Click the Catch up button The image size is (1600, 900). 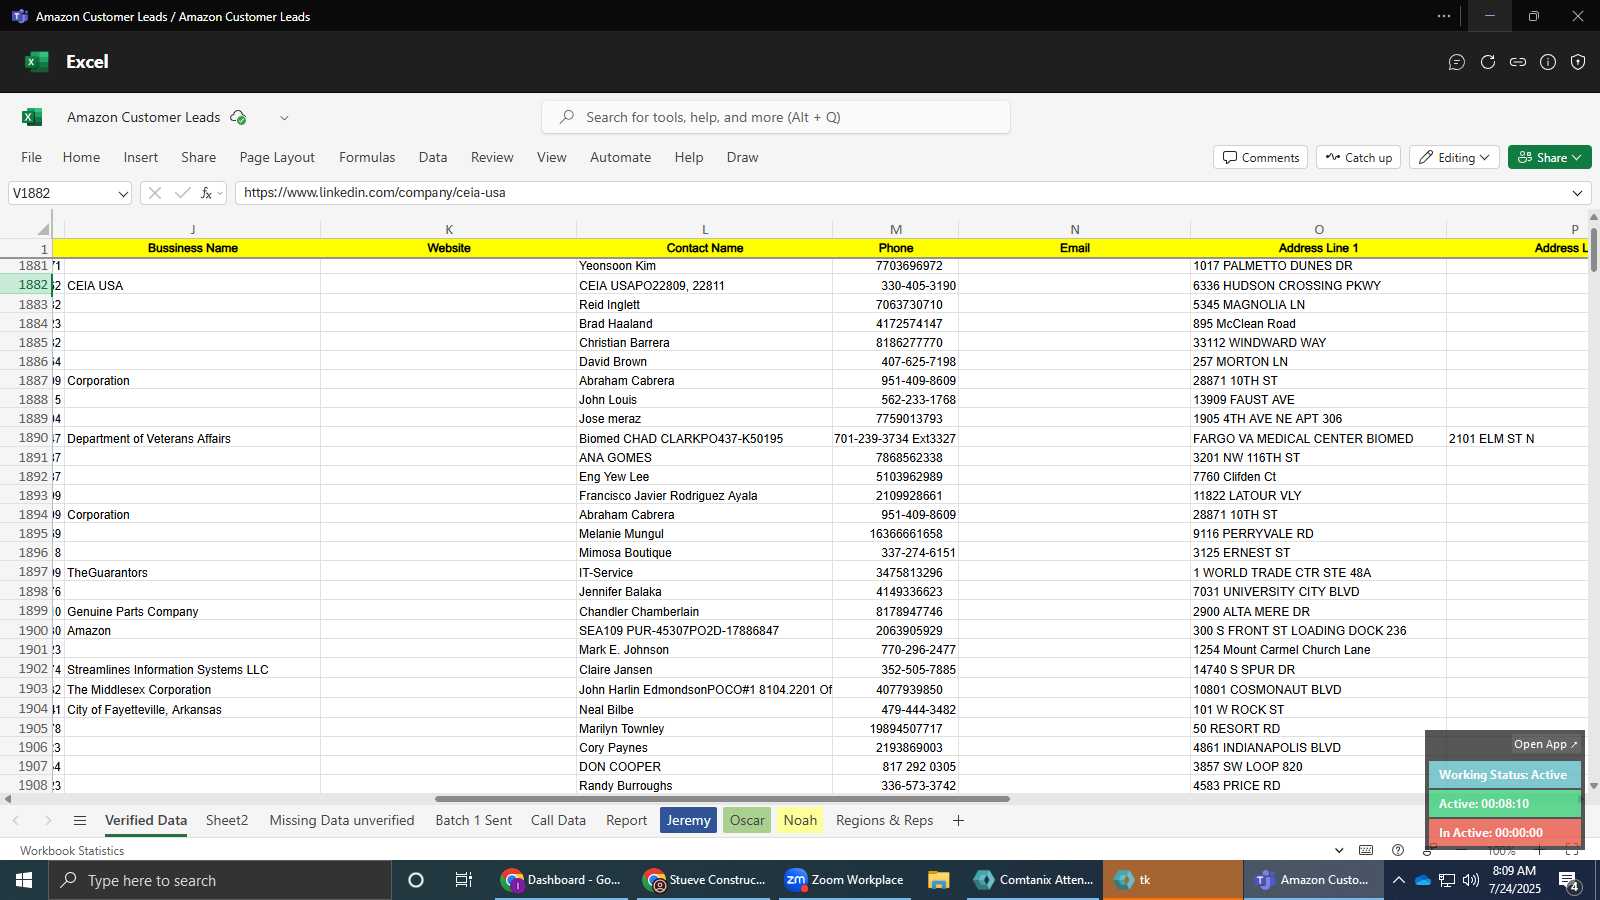tap(1359, 157)
